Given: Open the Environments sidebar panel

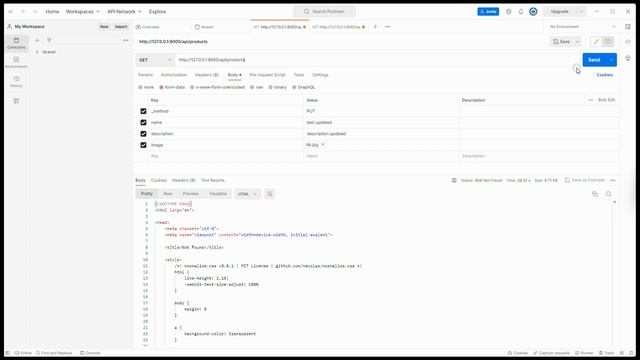Looking at the screenshot, I should pos(16,62).
